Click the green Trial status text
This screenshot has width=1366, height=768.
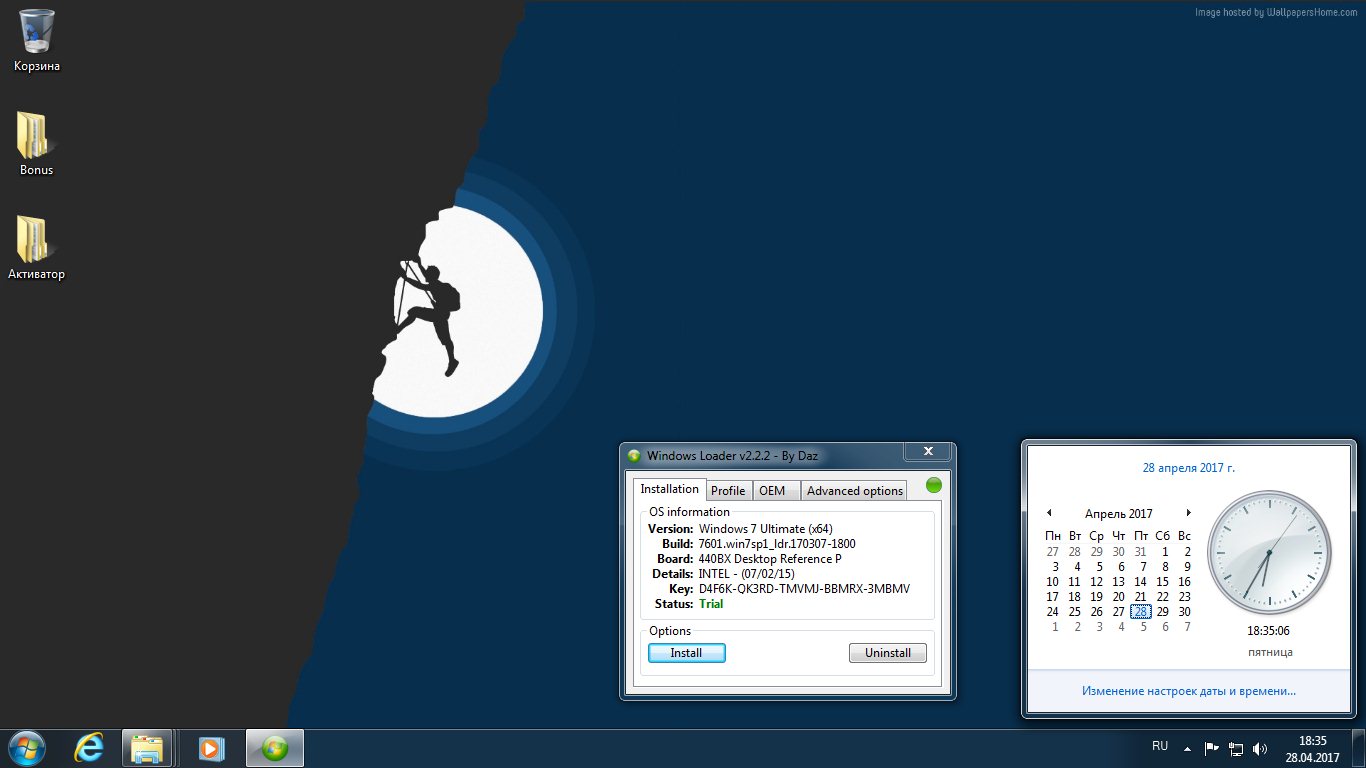click(x=711, y=604)
